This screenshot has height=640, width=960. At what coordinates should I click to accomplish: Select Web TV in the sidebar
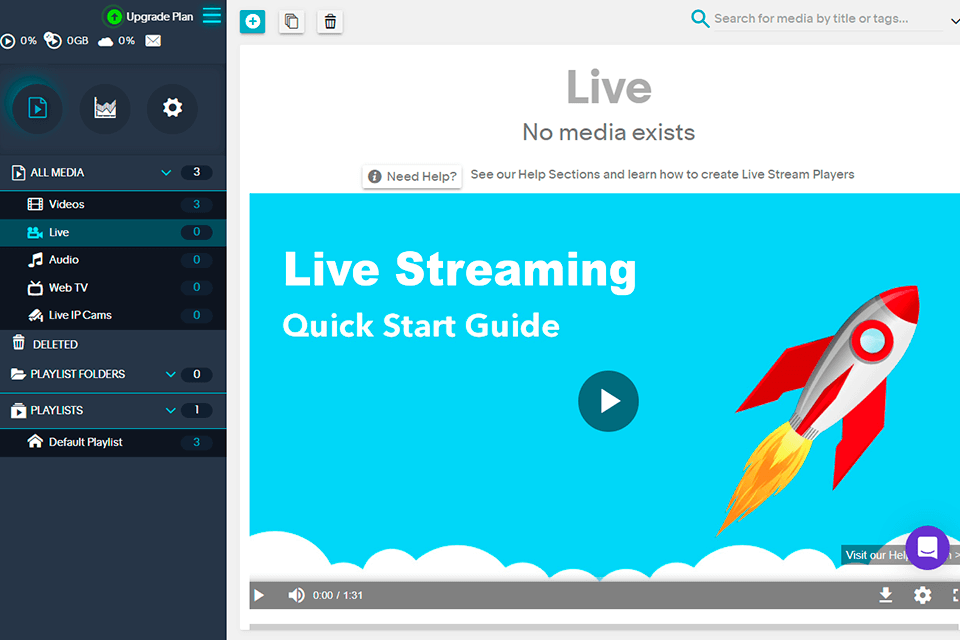point(113,288)
